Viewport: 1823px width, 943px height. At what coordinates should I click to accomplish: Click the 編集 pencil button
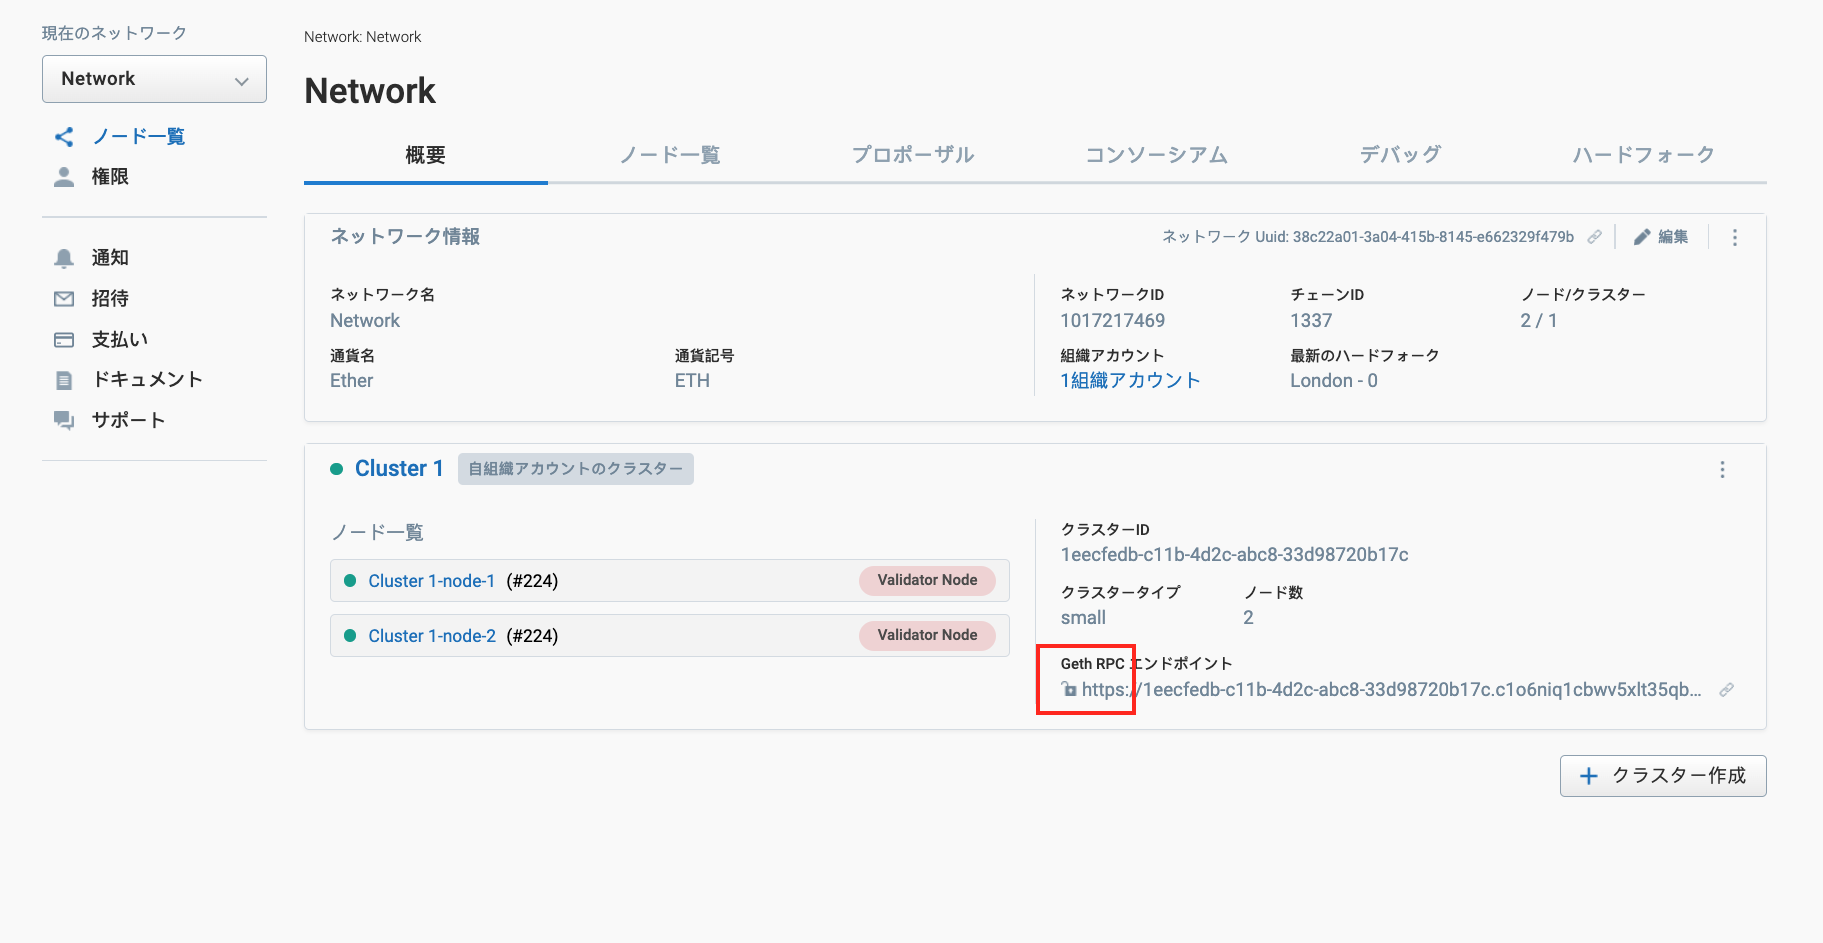point(1661,237)
